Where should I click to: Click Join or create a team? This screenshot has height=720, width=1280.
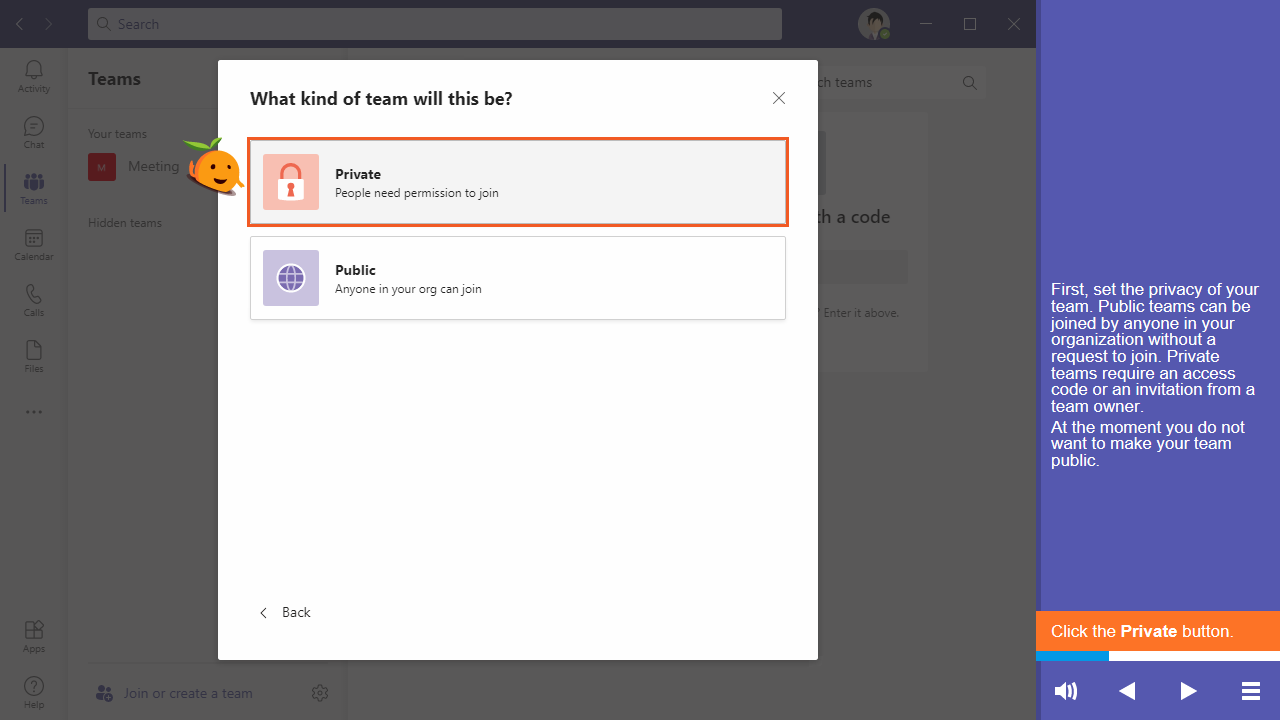tap(175, 693)
